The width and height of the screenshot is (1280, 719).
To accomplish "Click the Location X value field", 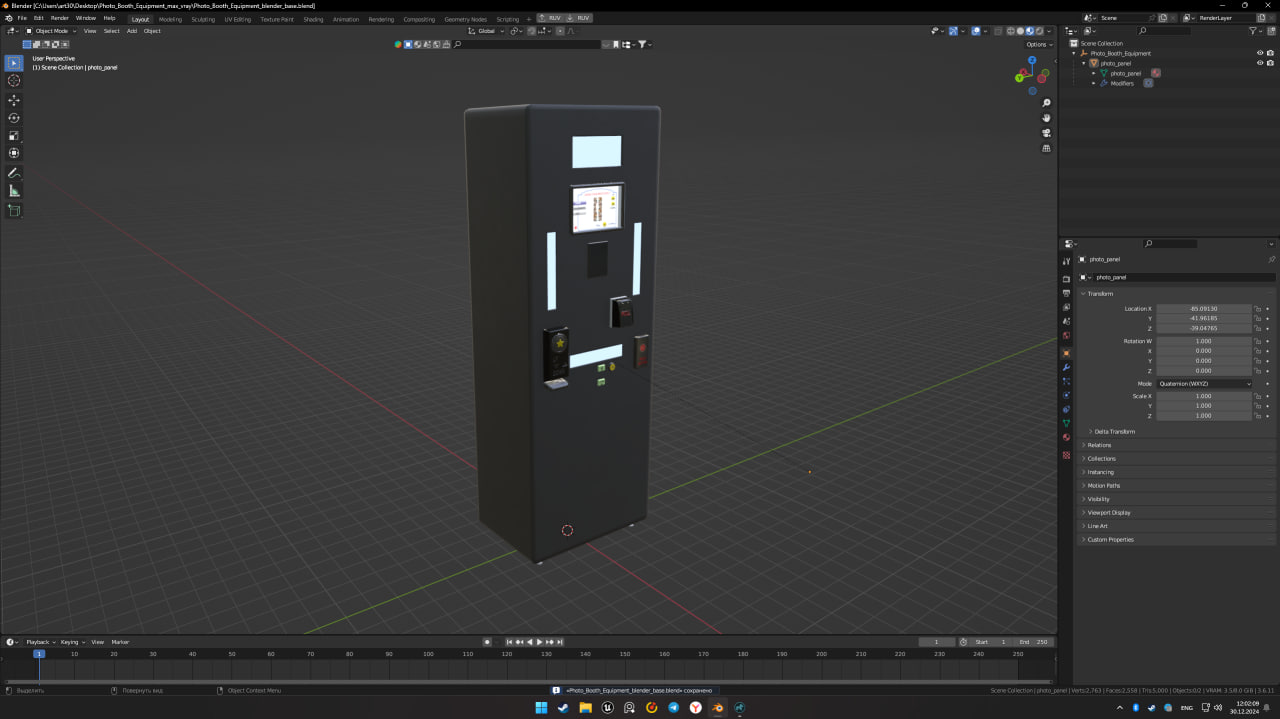I will 1204,309.
